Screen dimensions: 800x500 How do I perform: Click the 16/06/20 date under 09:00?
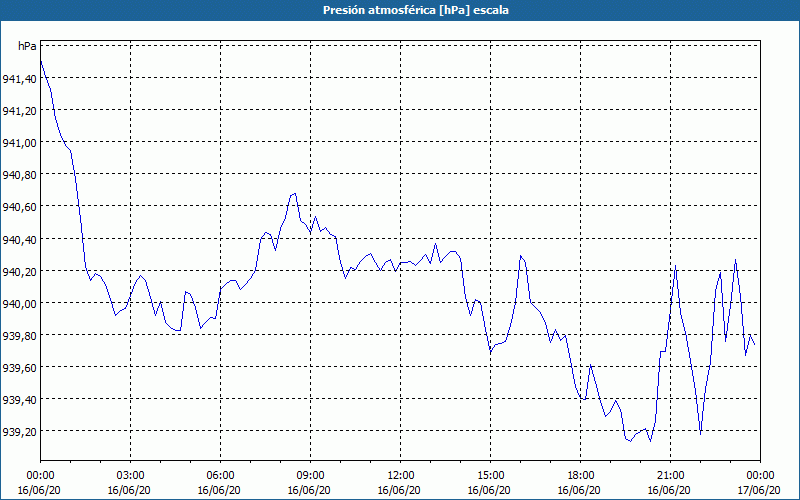(309, 490)
